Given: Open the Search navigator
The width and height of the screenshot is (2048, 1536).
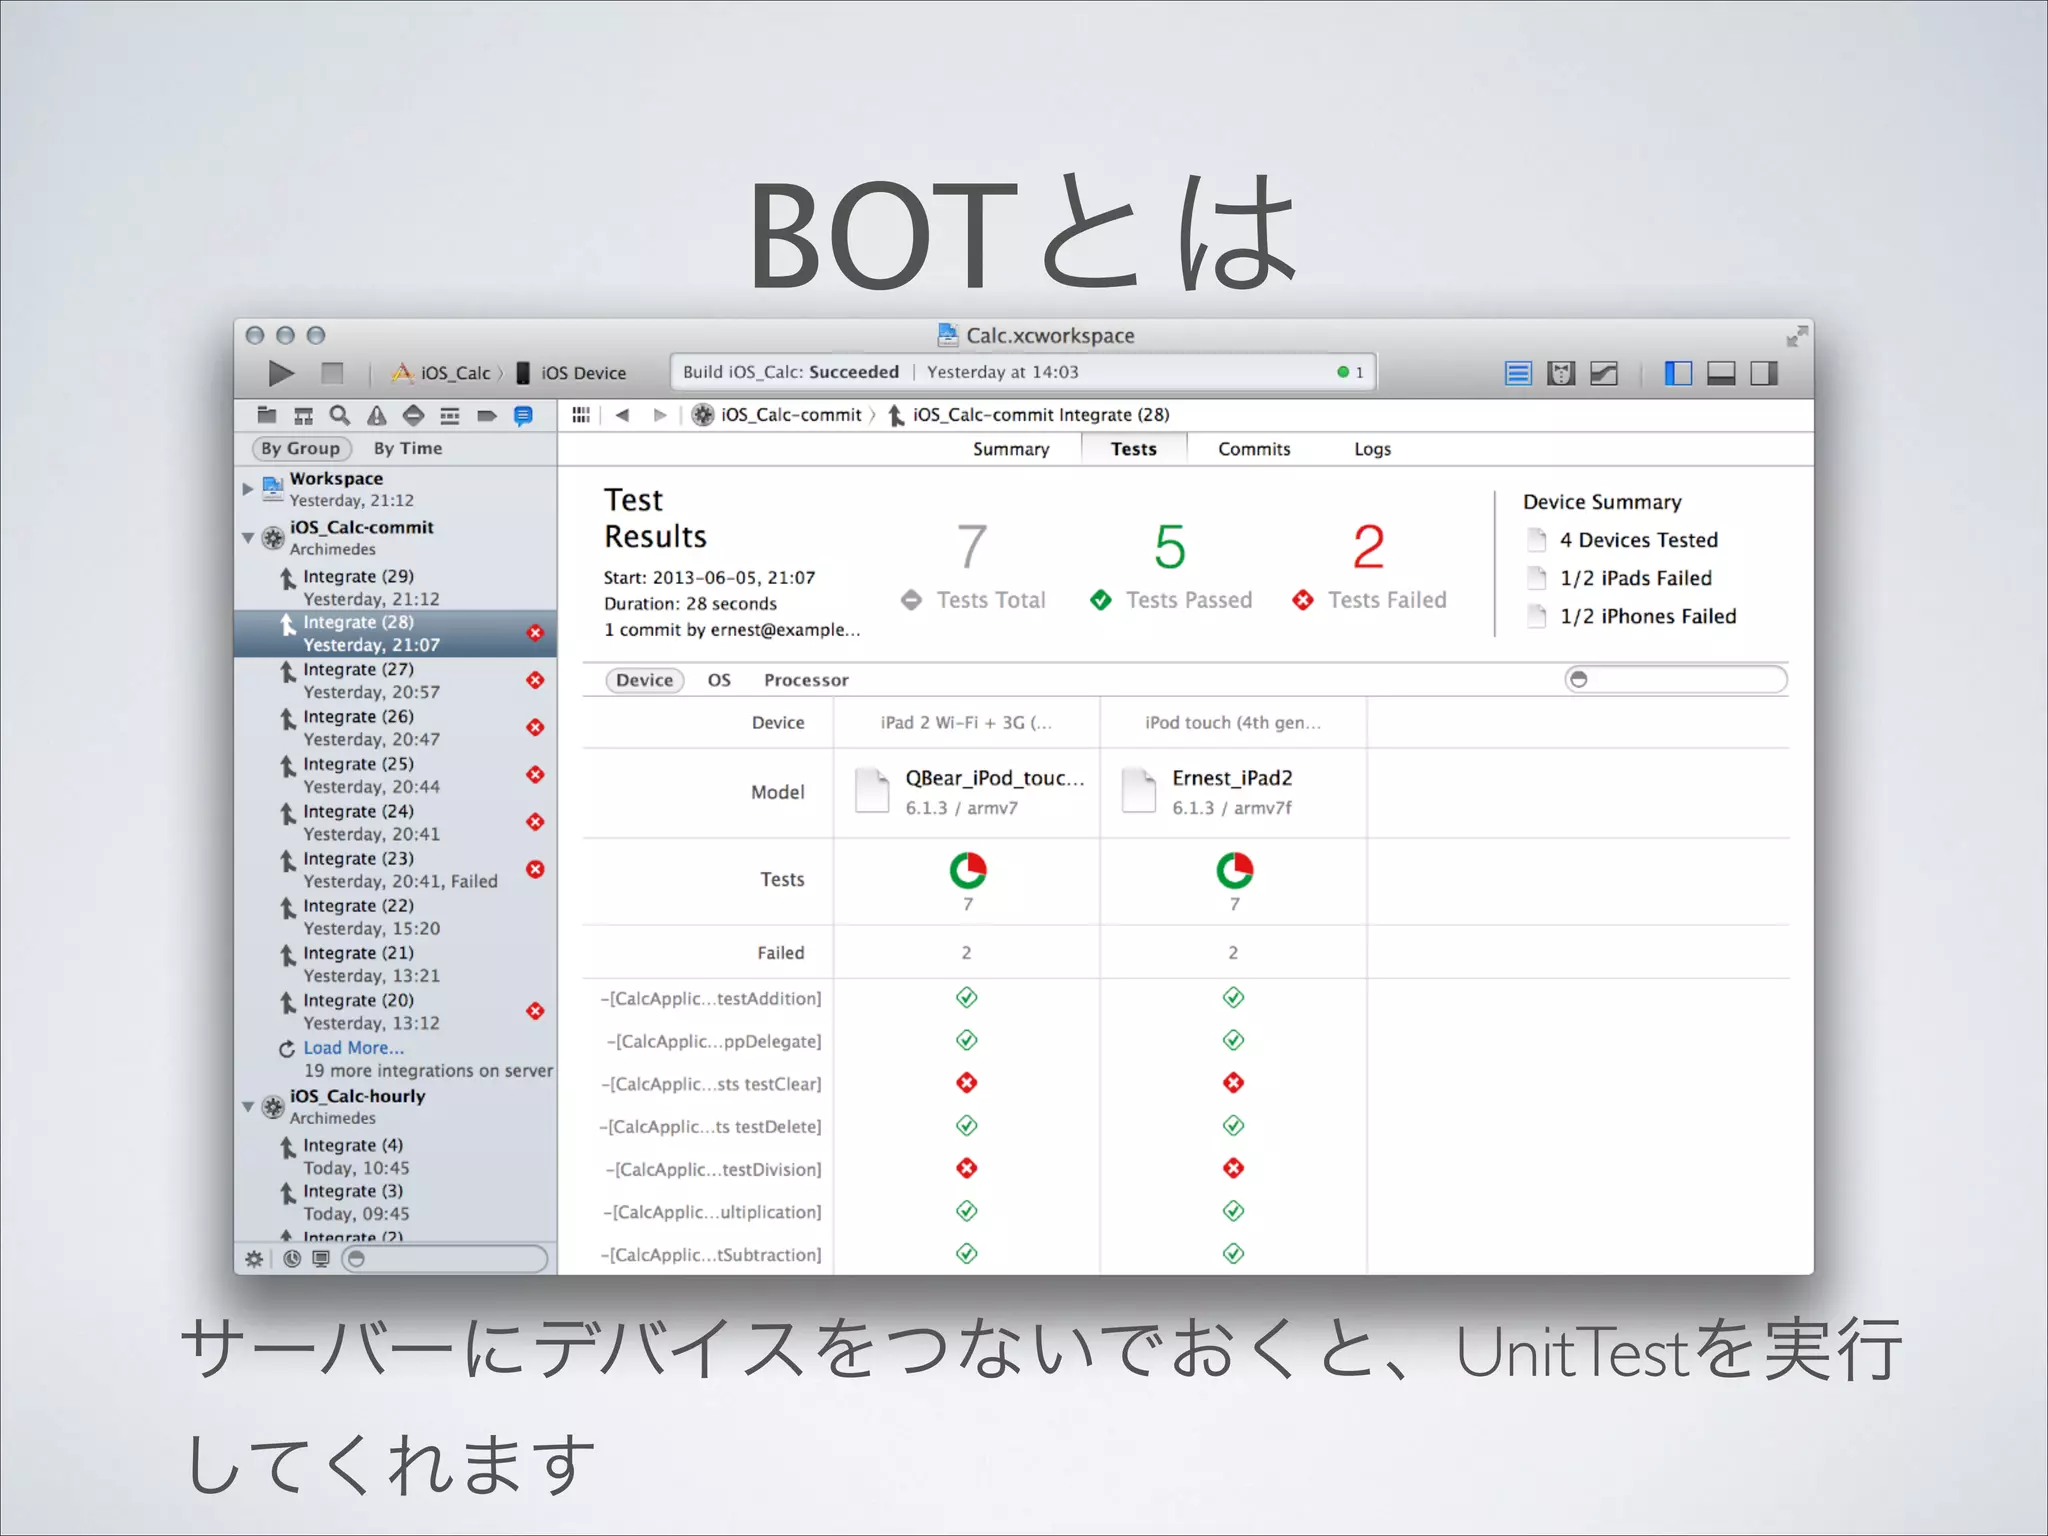Looking at the screenshot, I should [x=340, y=415].
